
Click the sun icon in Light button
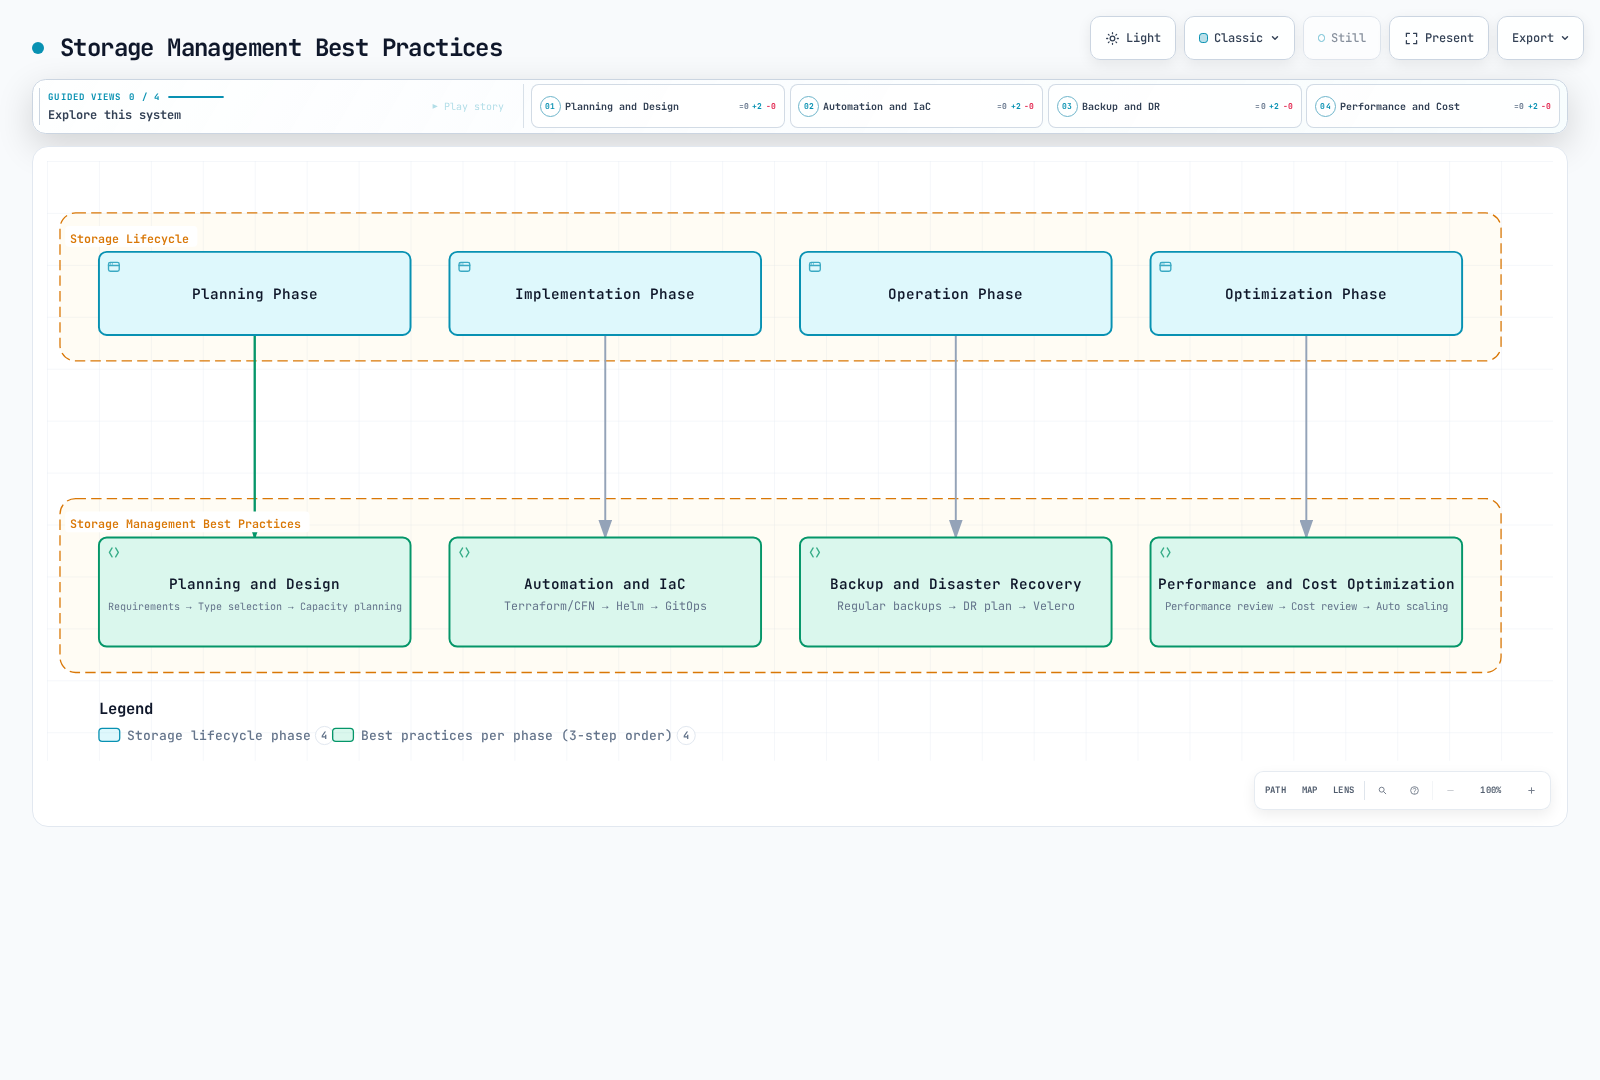coord(1112,38)
